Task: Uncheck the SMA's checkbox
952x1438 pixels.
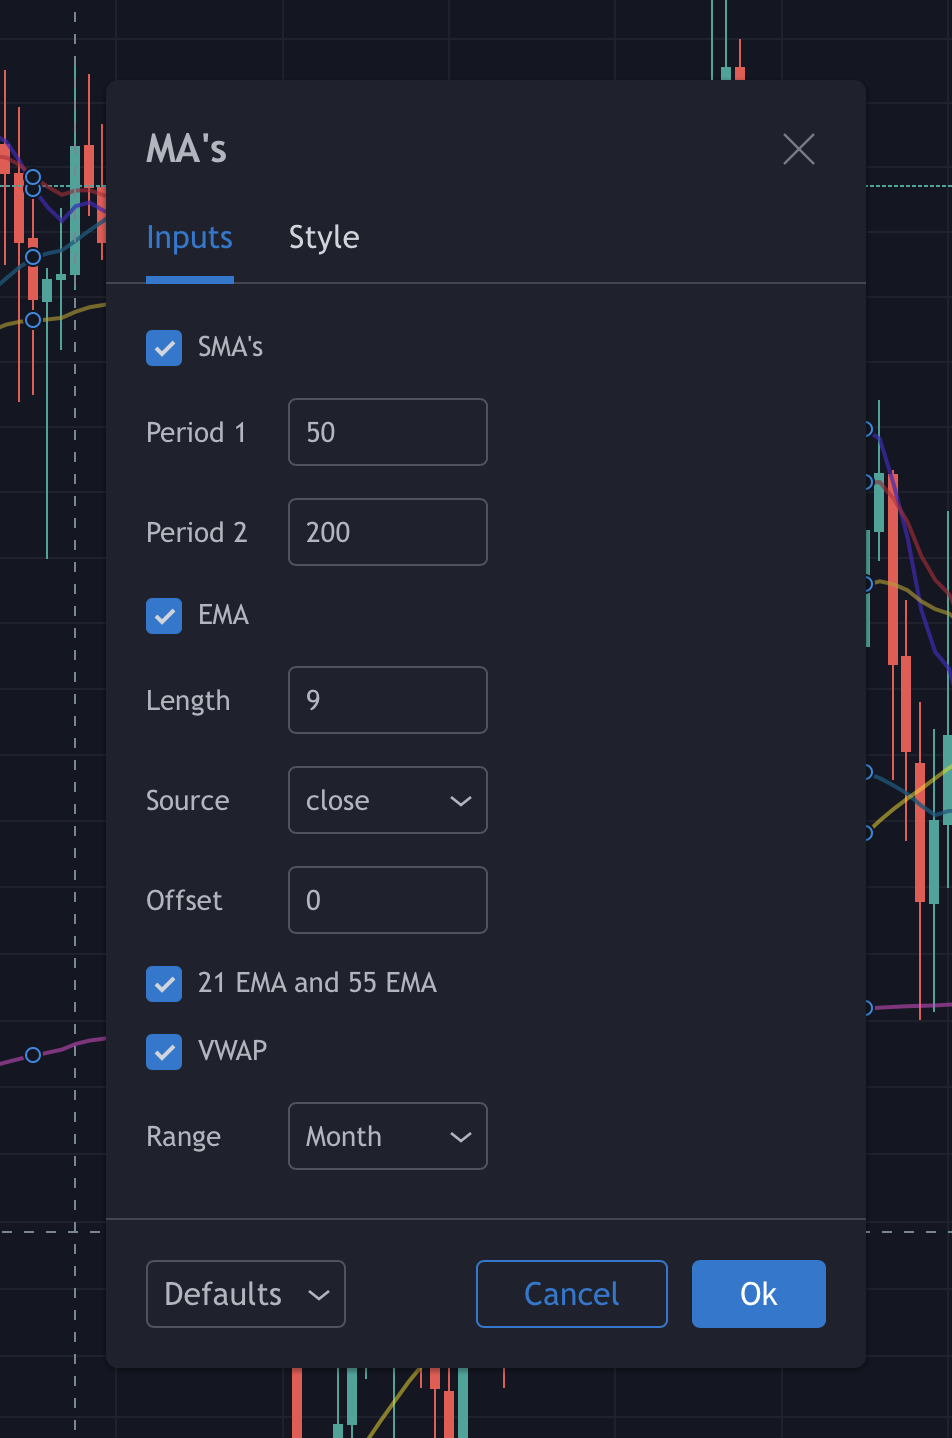Action: pos(164,347)
